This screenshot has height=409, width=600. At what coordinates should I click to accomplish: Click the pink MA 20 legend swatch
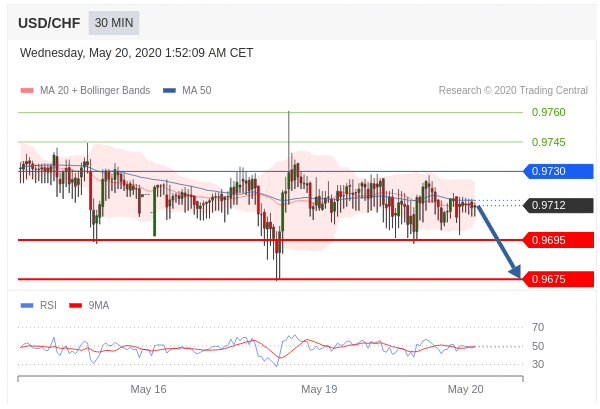(27, 91)
